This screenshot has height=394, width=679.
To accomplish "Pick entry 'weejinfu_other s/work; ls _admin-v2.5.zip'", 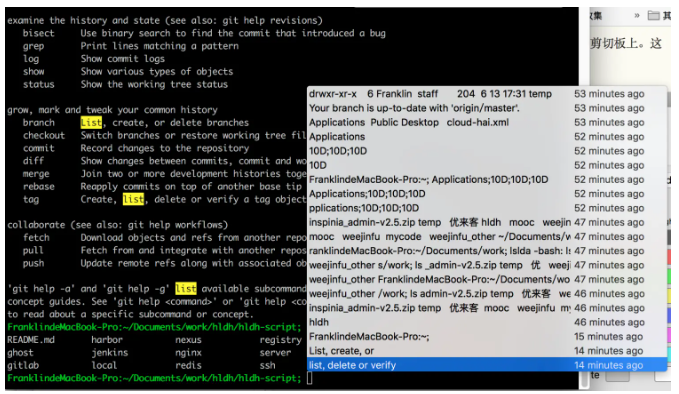I will pos(487,265).
